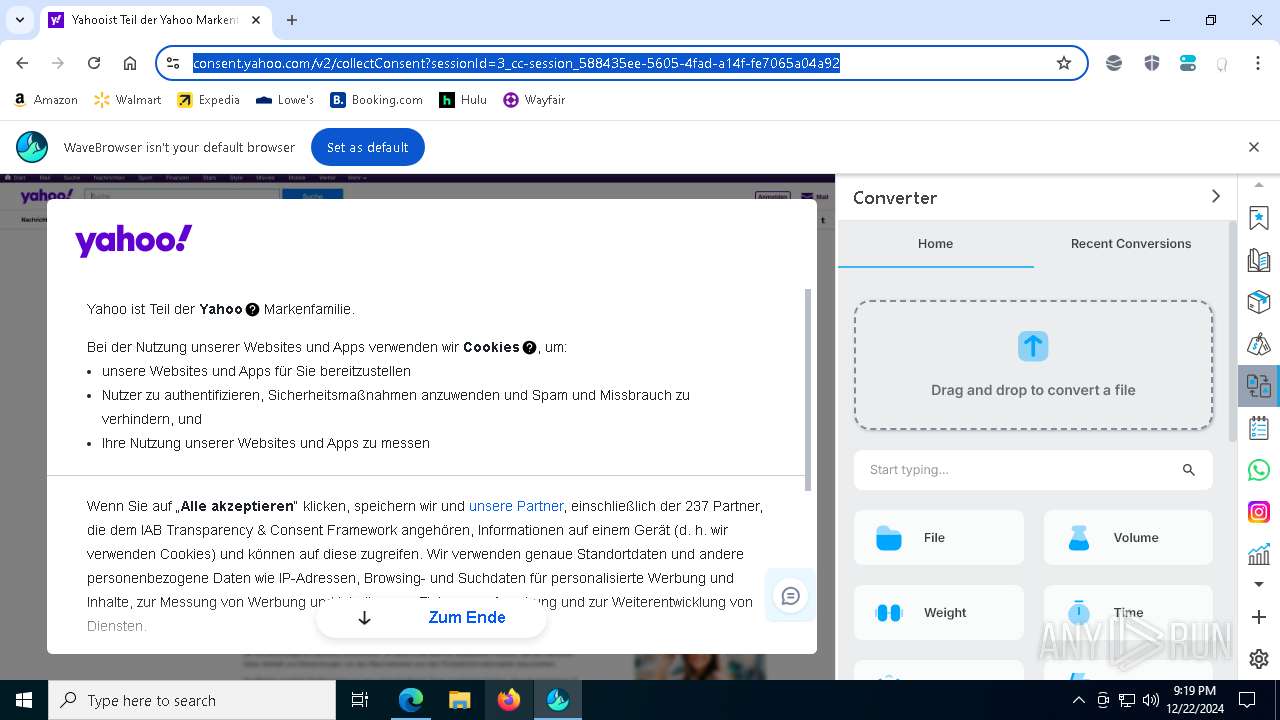
Task: Open the Amazon bookmark
Action: 46,100
